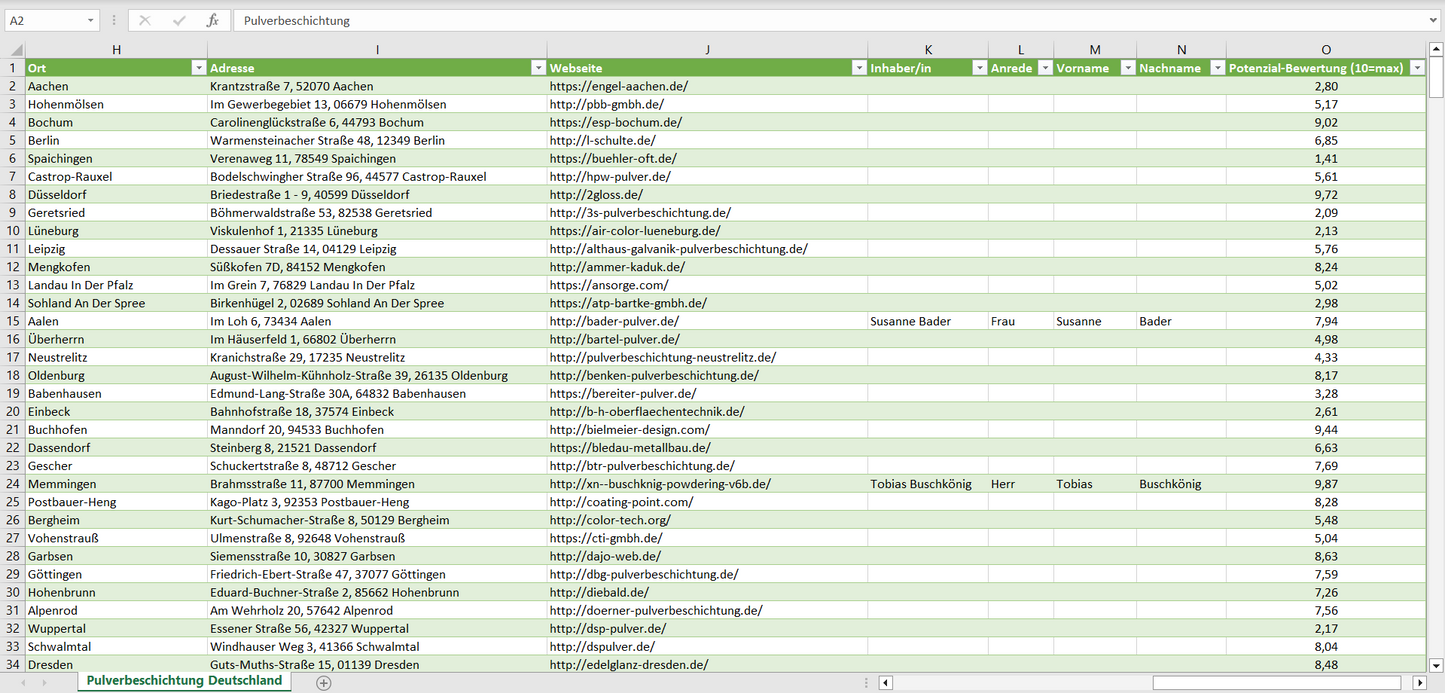Click the horizontal scrollbar left arrow
The width and height of the screenshot is (1445, 693).
(x=886, y=682)
